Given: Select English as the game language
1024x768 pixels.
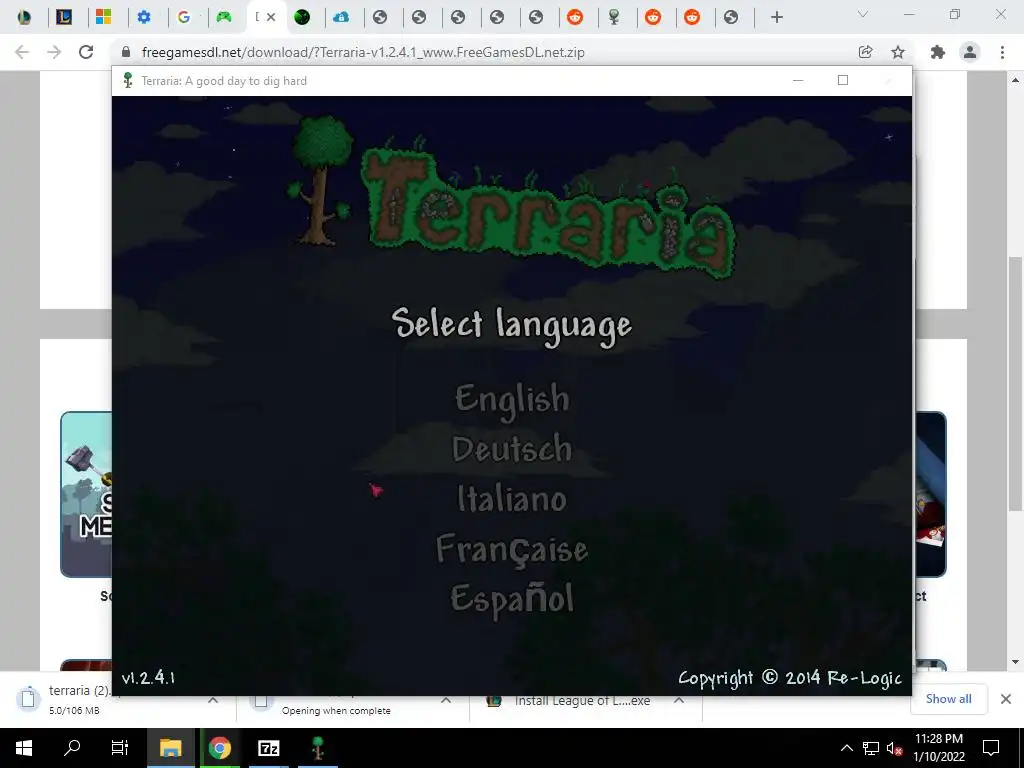Looking at the screenshot, I should point(512,399).
